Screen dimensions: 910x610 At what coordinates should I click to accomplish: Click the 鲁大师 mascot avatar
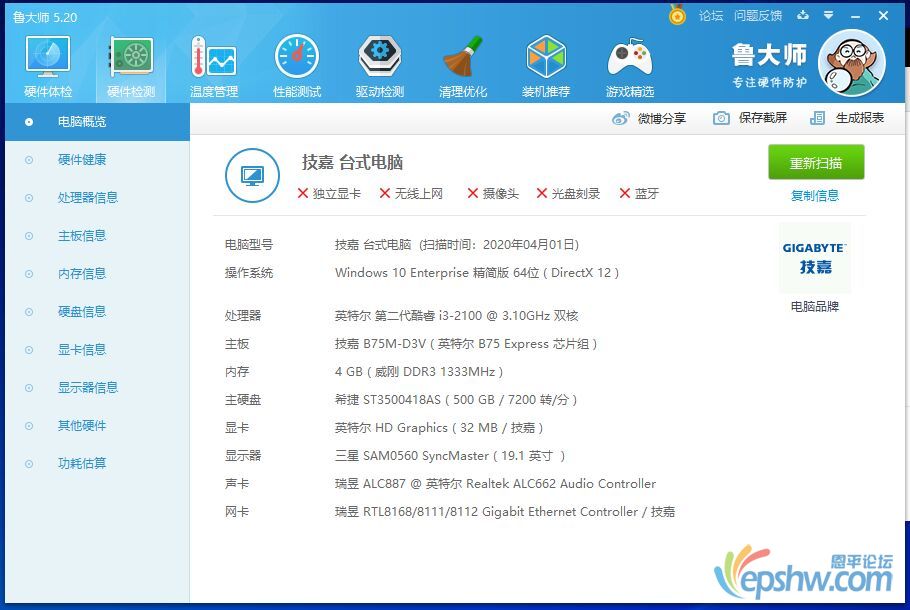[x=851, y=63]
